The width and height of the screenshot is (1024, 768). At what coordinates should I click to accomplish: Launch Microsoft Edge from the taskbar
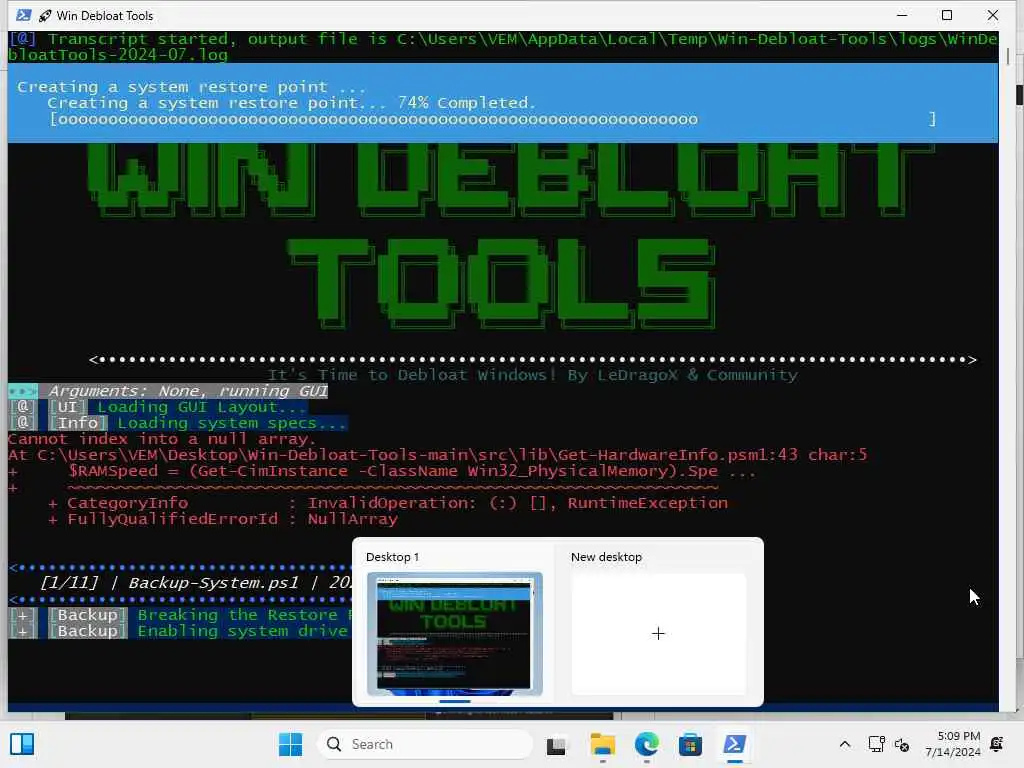647,744
